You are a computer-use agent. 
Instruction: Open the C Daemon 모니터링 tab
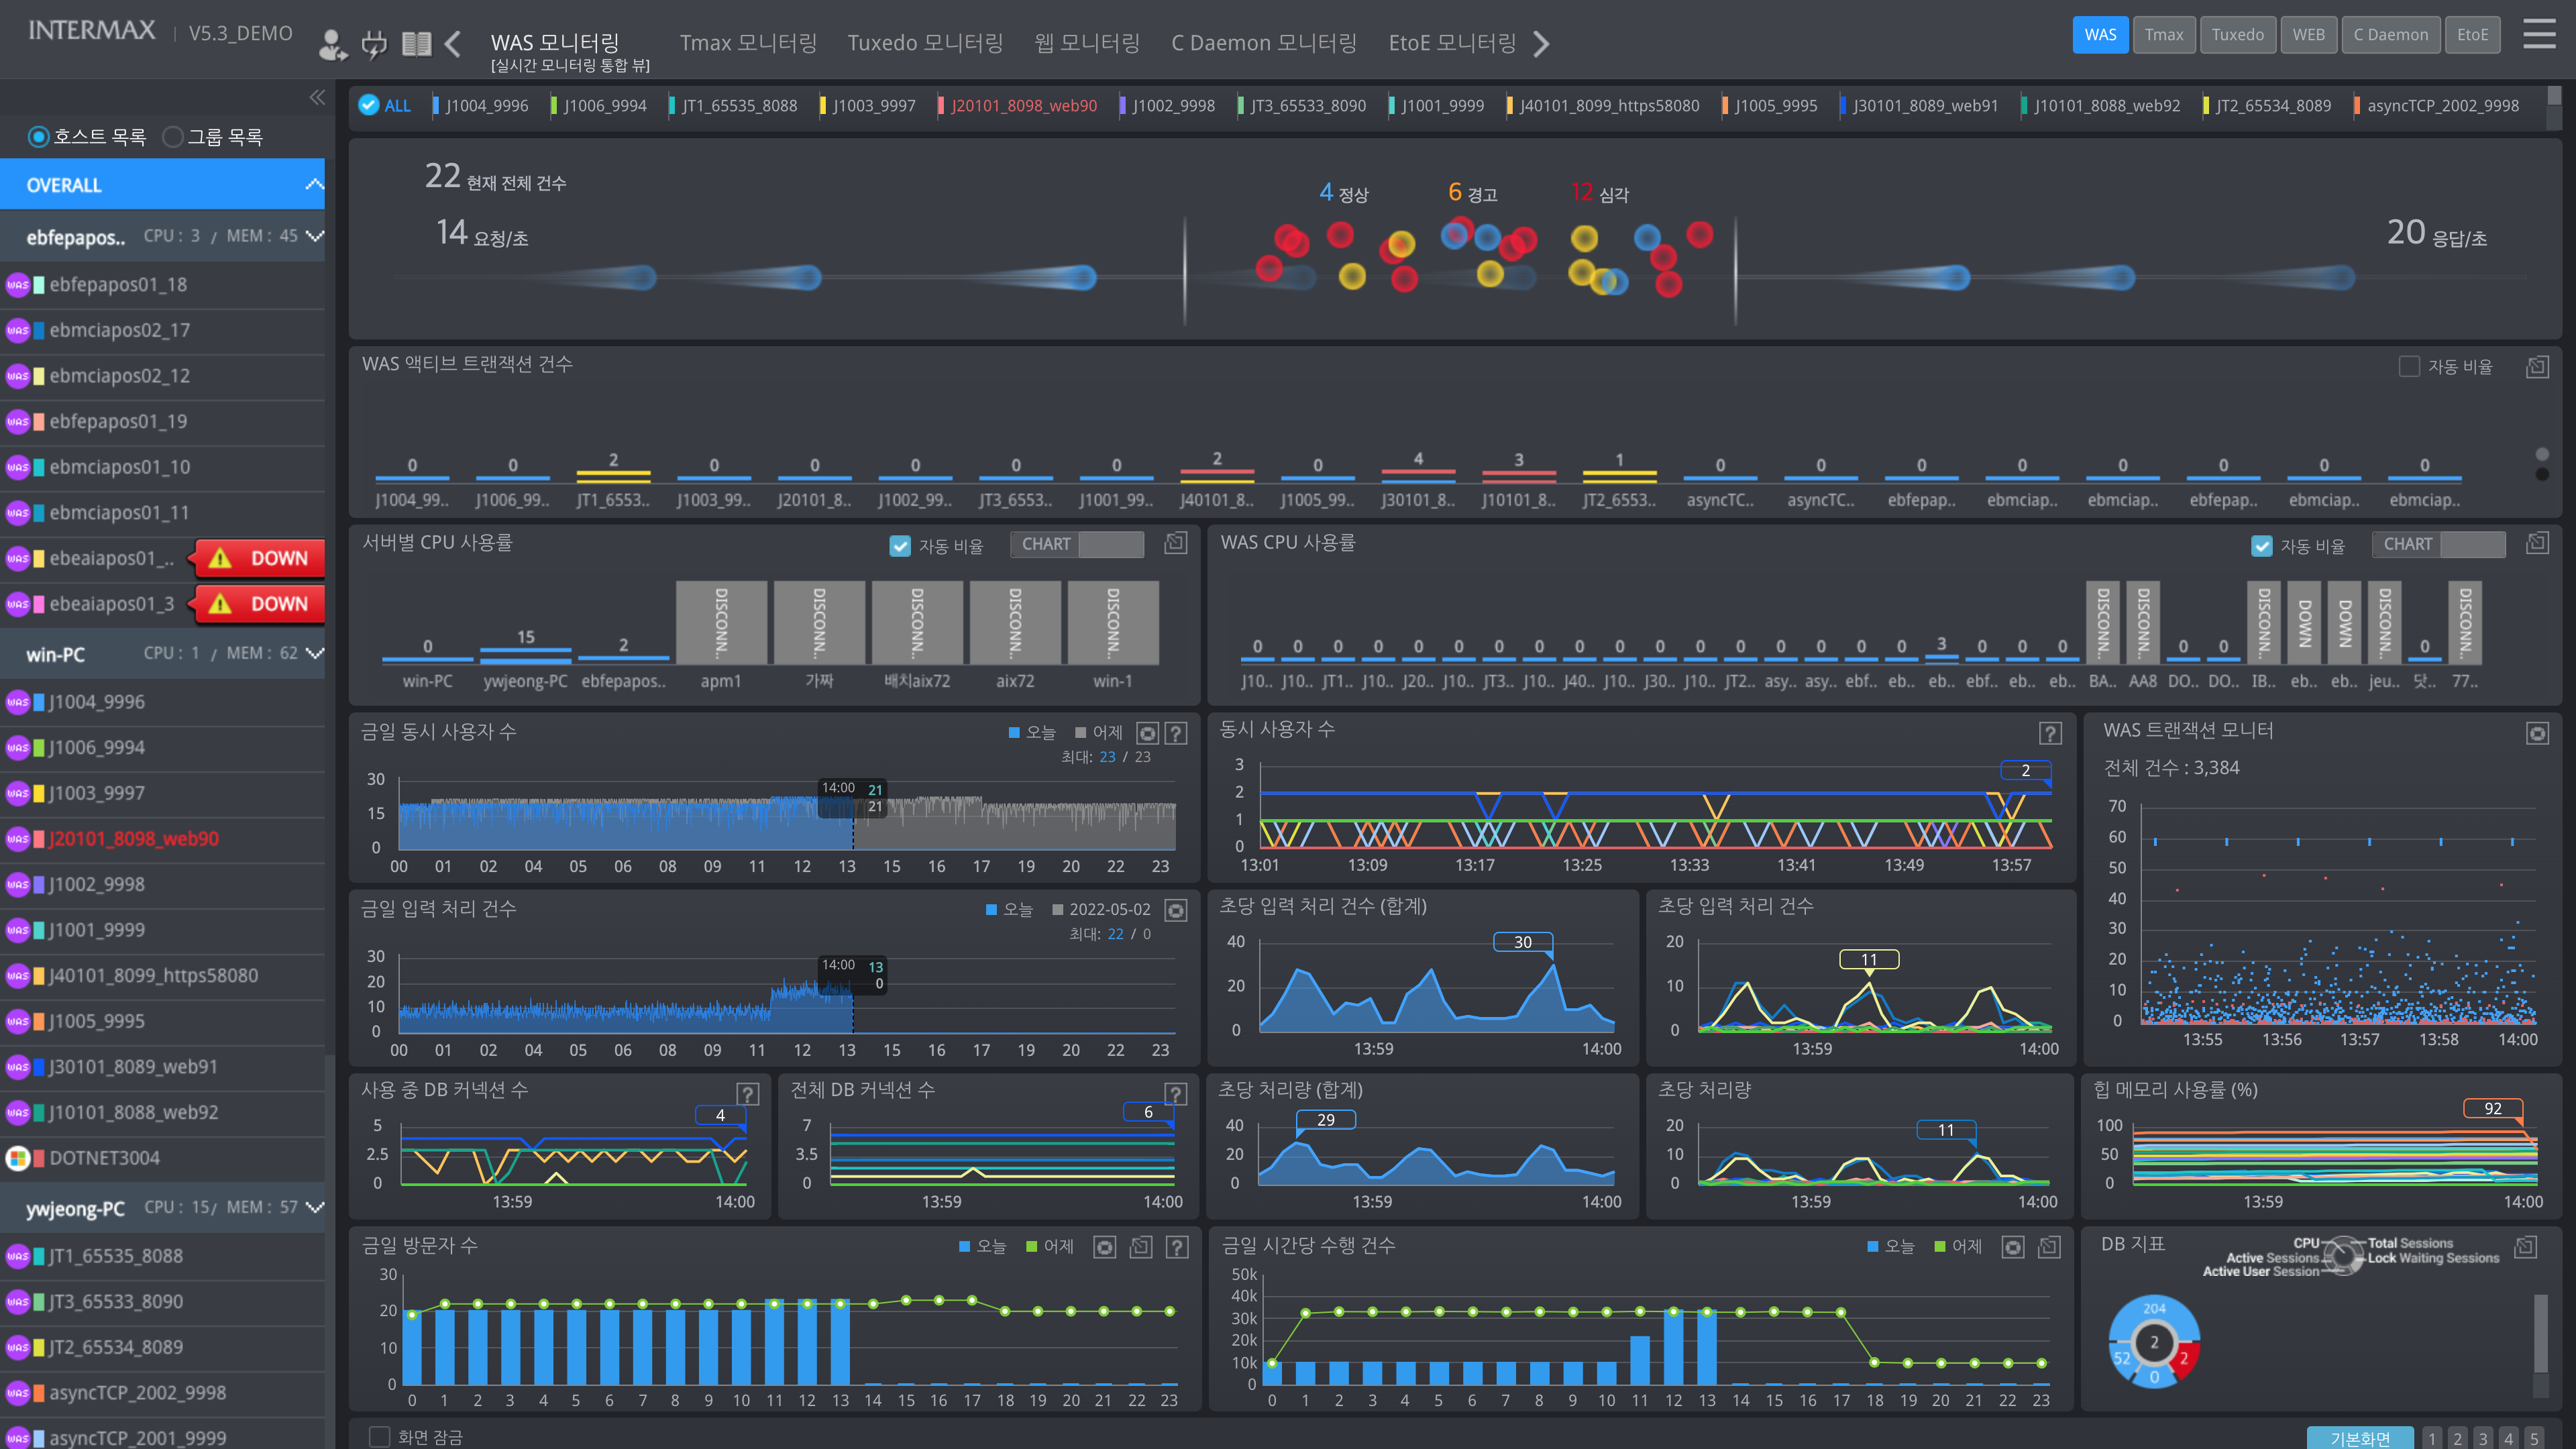pyautogui.click(x=1264, y=43)
